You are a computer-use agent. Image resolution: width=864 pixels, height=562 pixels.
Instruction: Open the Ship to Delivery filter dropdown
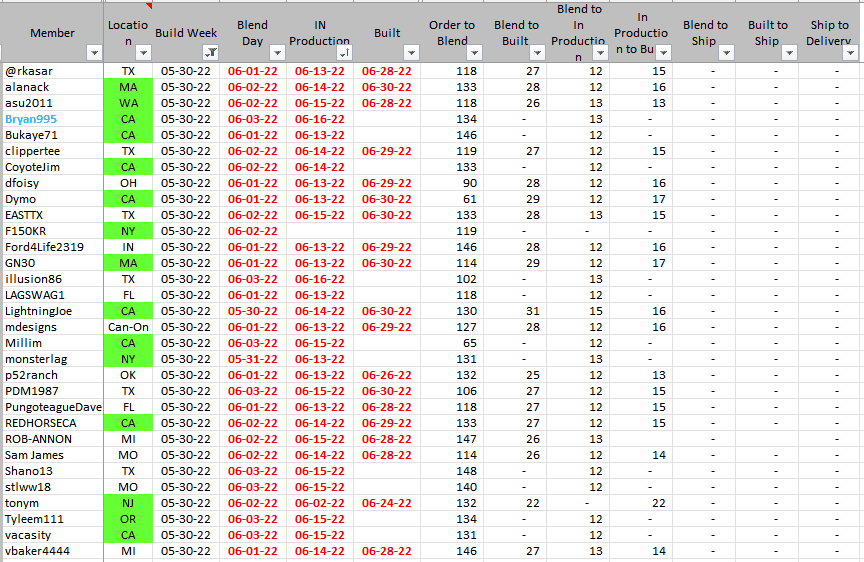851,52
